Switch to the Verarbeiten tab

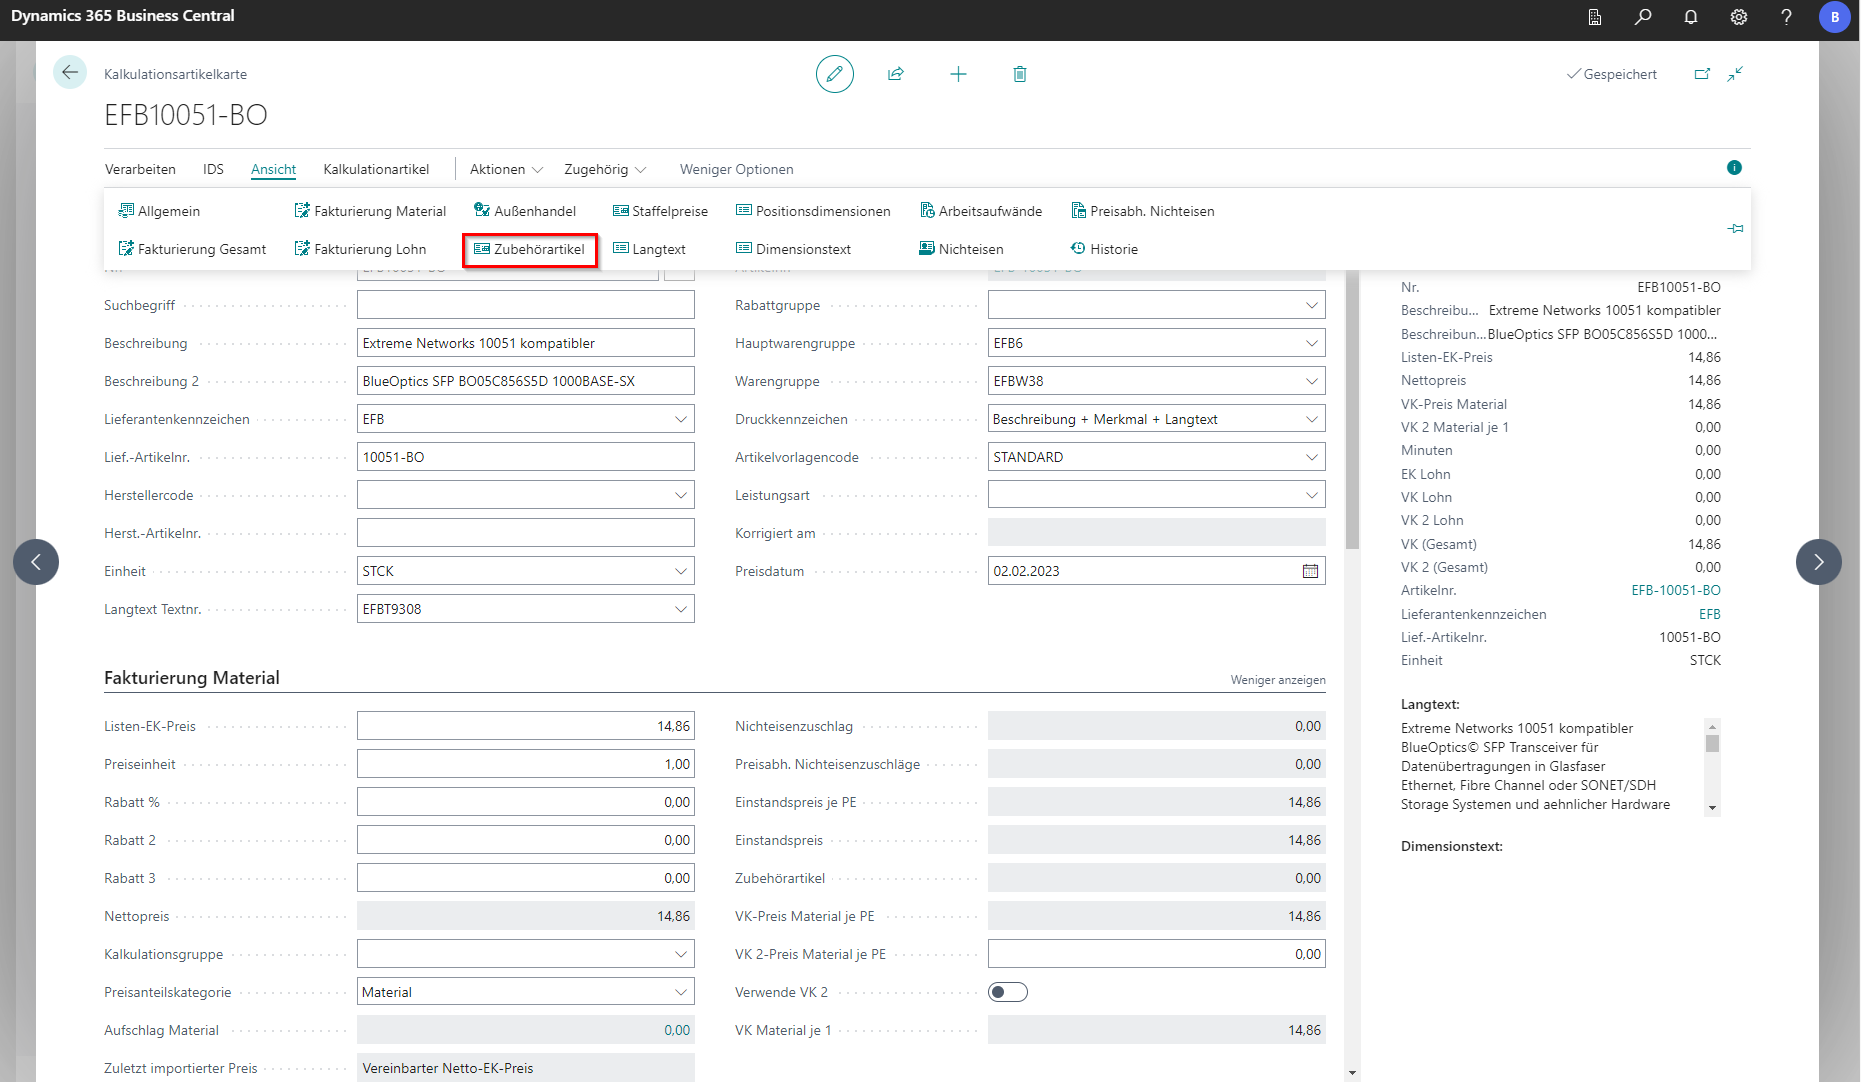click(140, 169)
